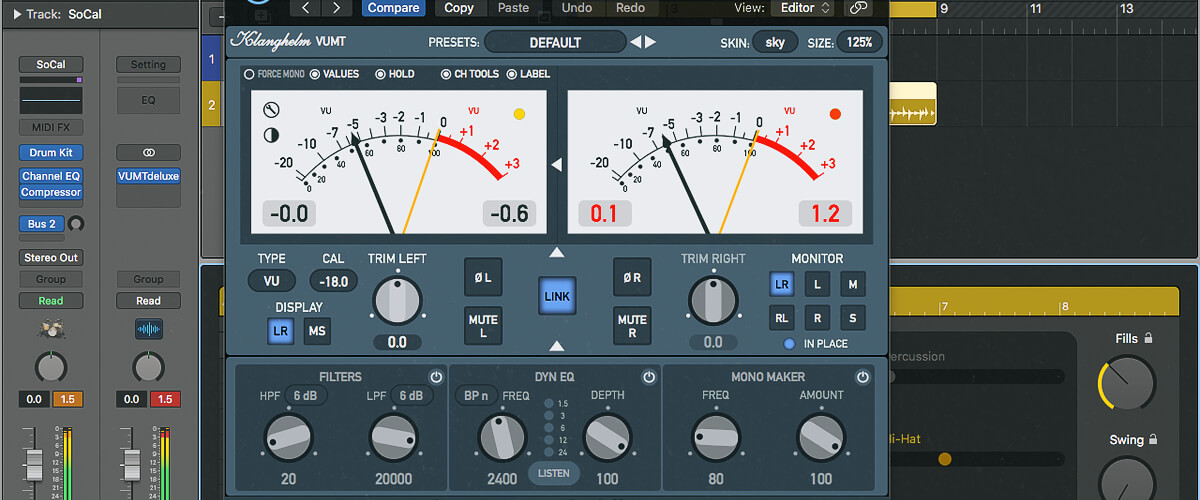Open the size selector showing 125%
The height and width of the screenshot is (500, 1200).
860,42
